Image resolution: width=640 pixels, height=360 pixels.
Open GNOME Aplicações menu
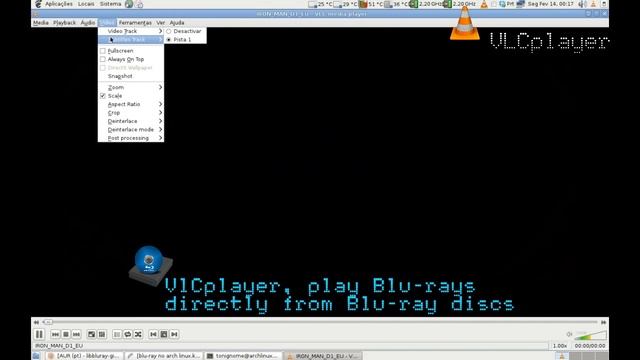59,4
